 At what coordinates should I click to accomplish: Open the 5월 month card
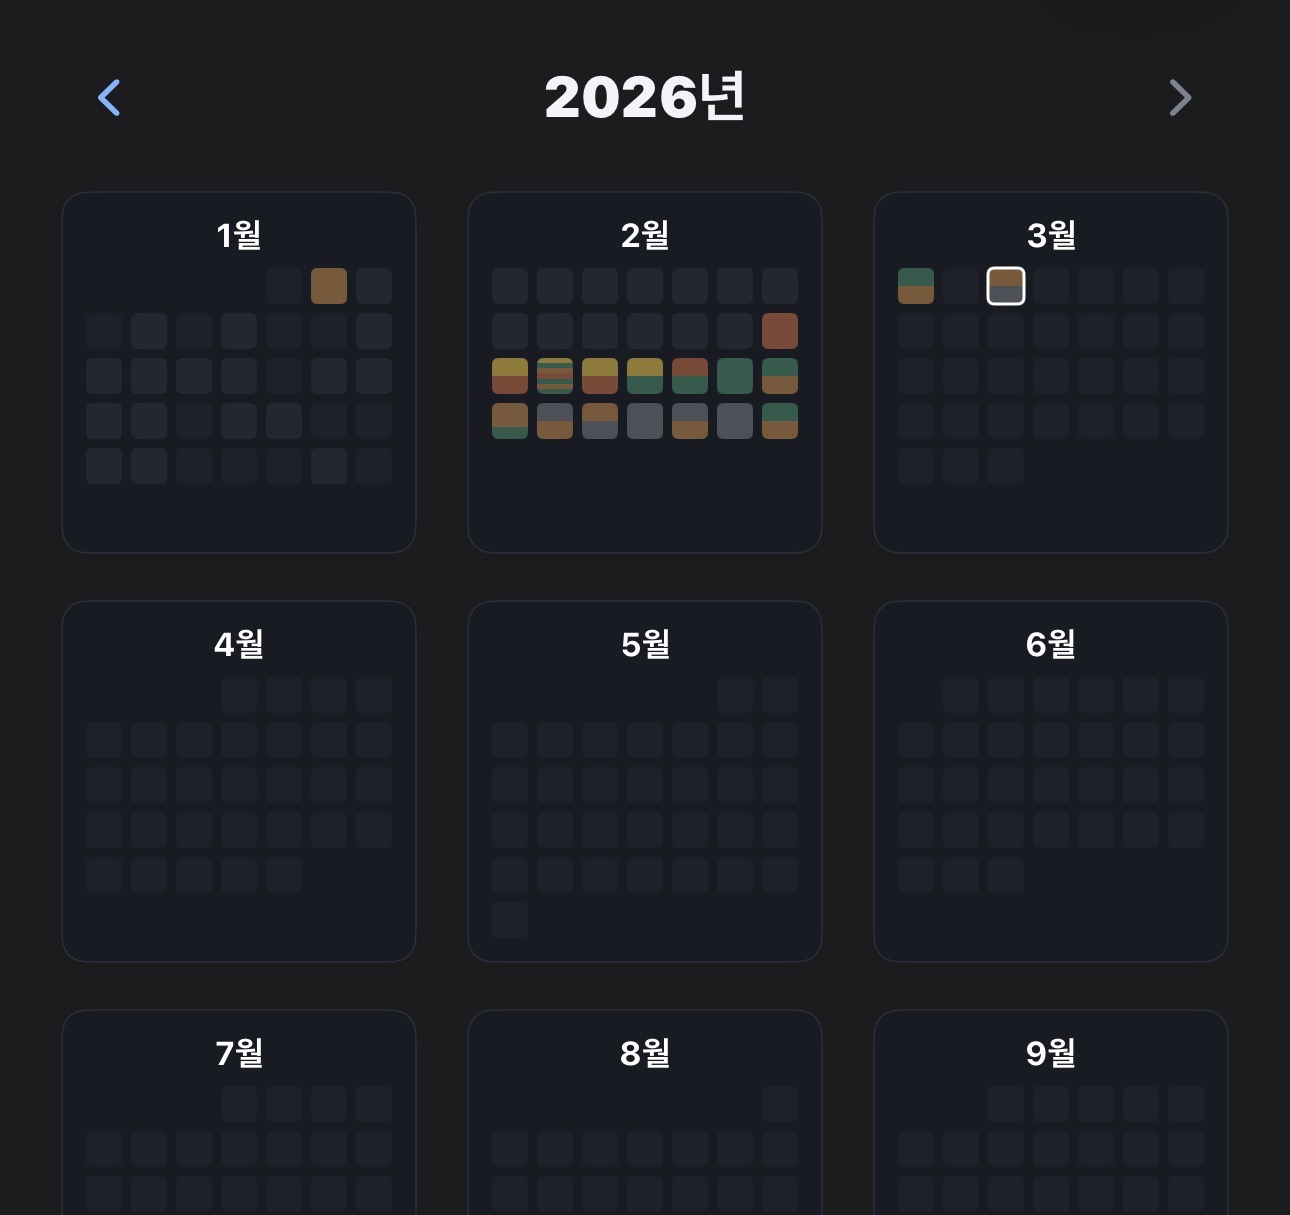tap(645, 781)
